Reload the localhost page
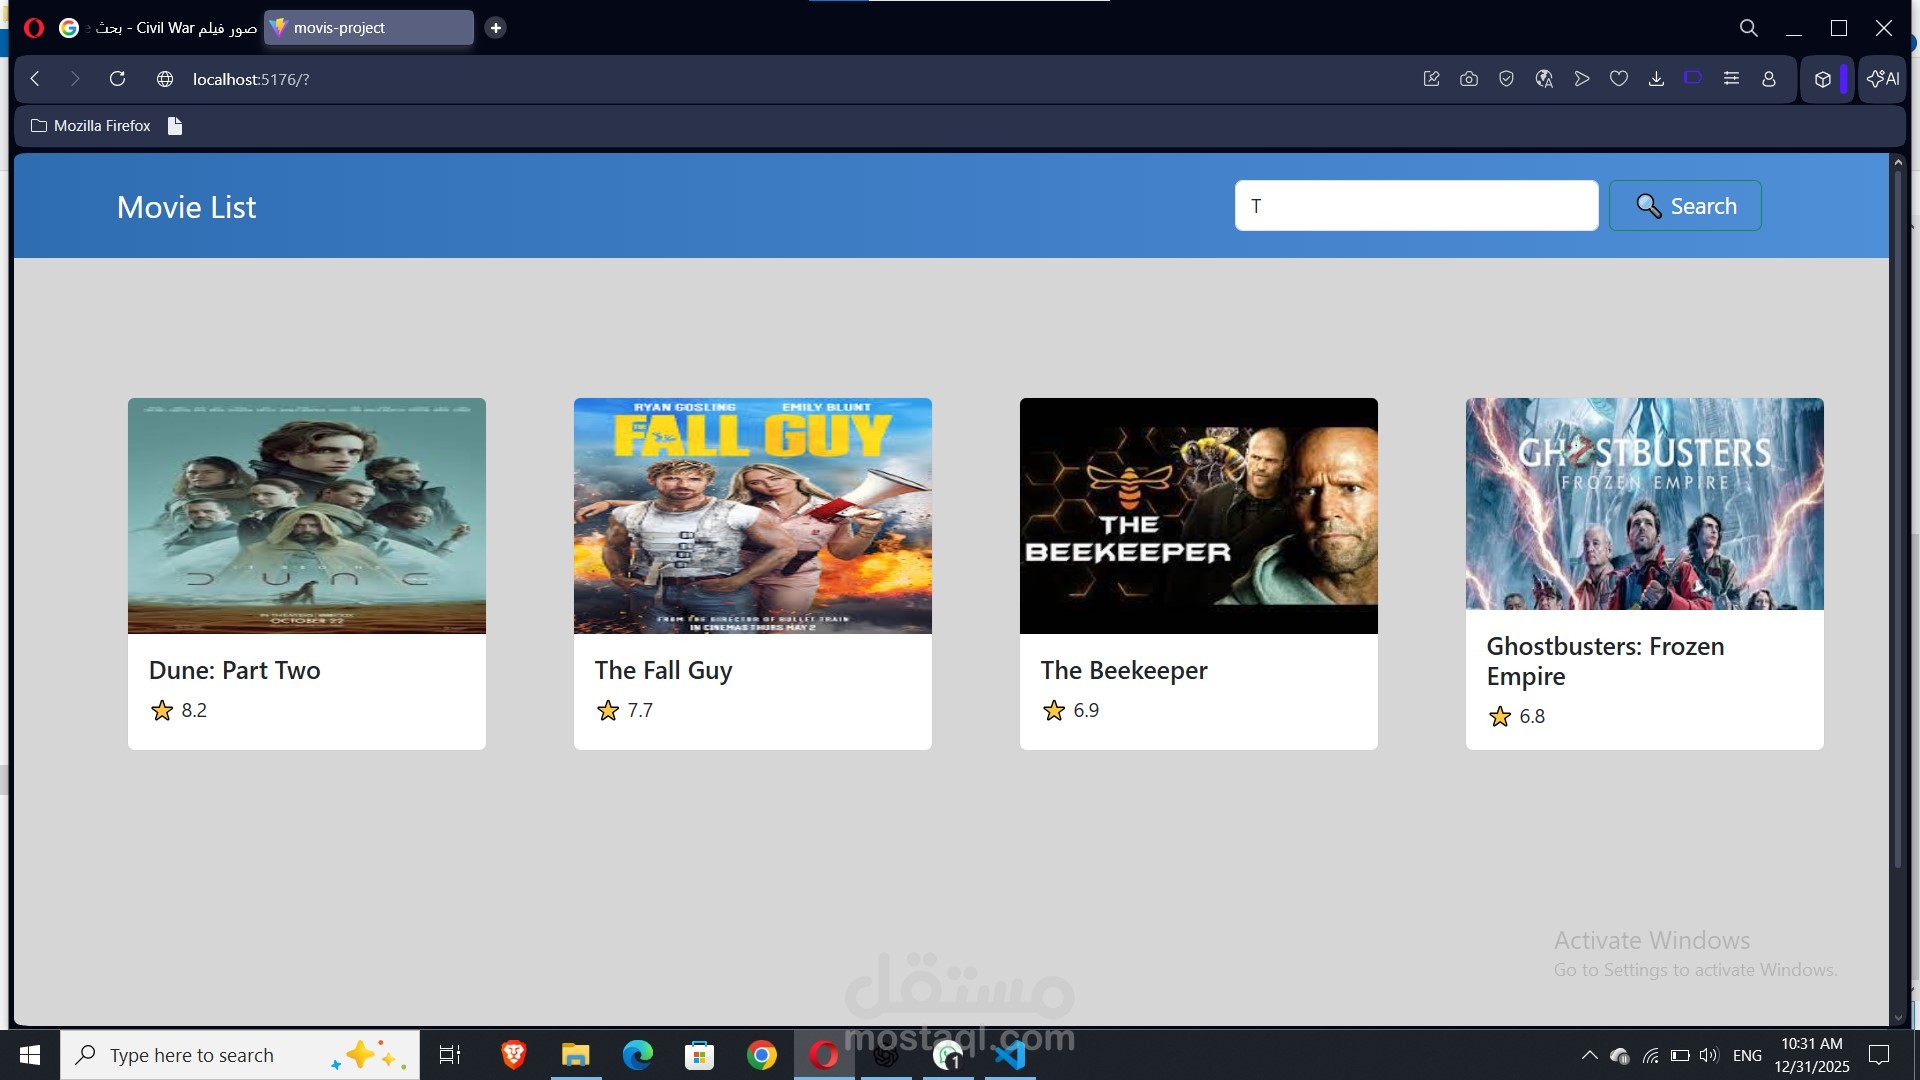This screenshot has height=1080, width=1920. (x=117, y=79)
